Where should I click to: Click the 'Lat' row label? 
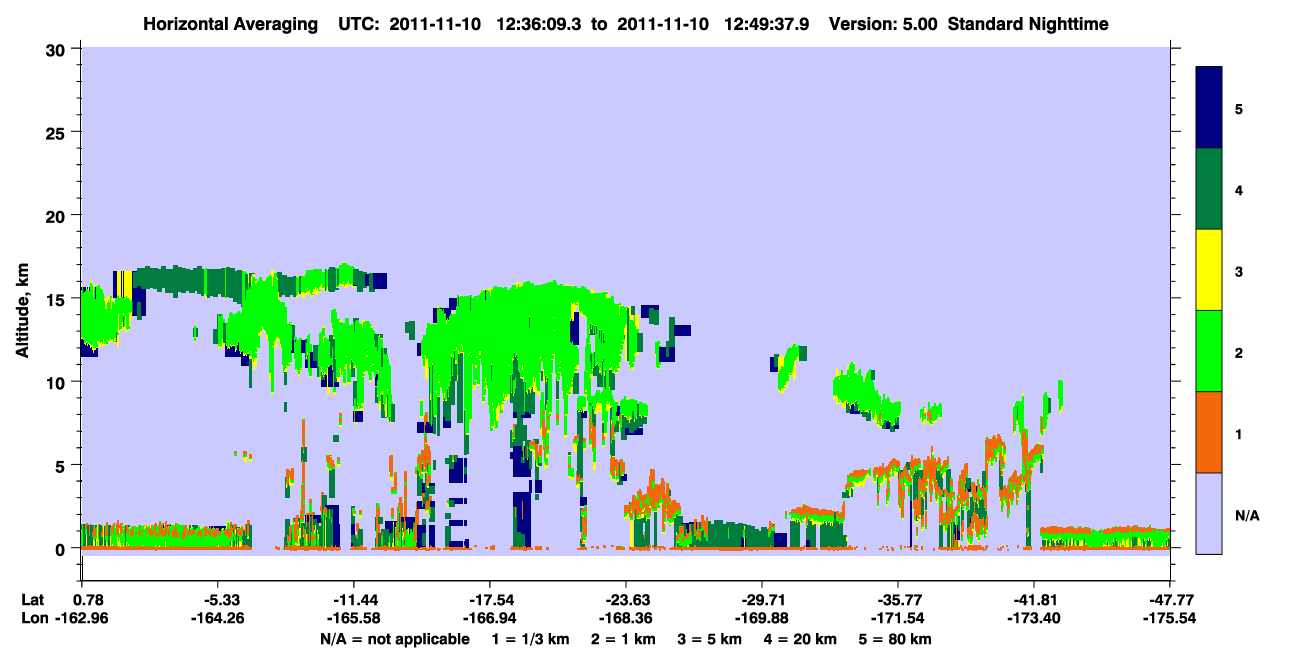[x=32, y=600]
